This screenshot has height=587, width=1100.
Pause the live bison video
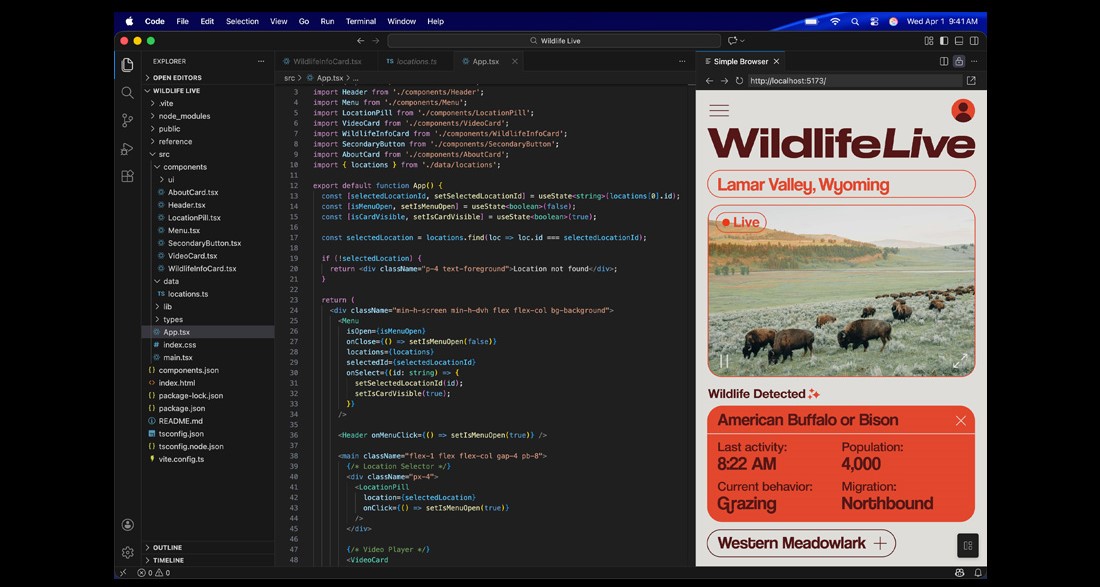(x=724, y=361)
